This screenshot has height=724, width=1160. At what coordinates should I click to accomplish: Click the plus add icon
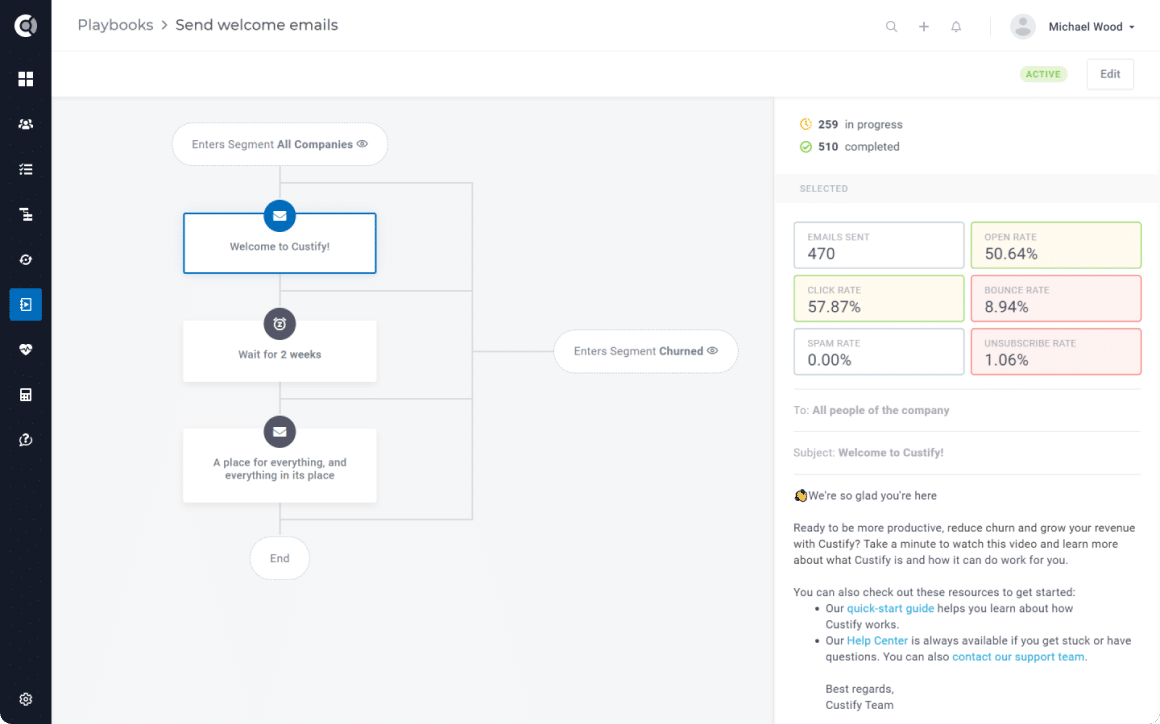click(924, 27)
